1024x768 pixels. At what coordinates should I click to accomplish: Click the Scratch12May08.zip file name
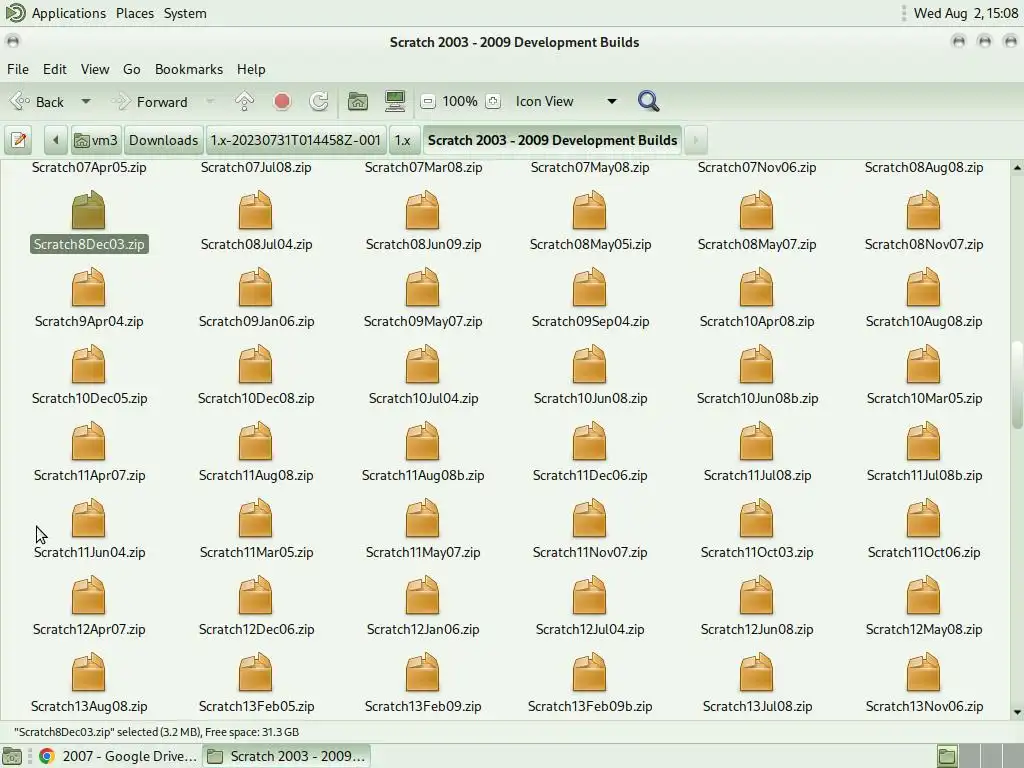924,630
